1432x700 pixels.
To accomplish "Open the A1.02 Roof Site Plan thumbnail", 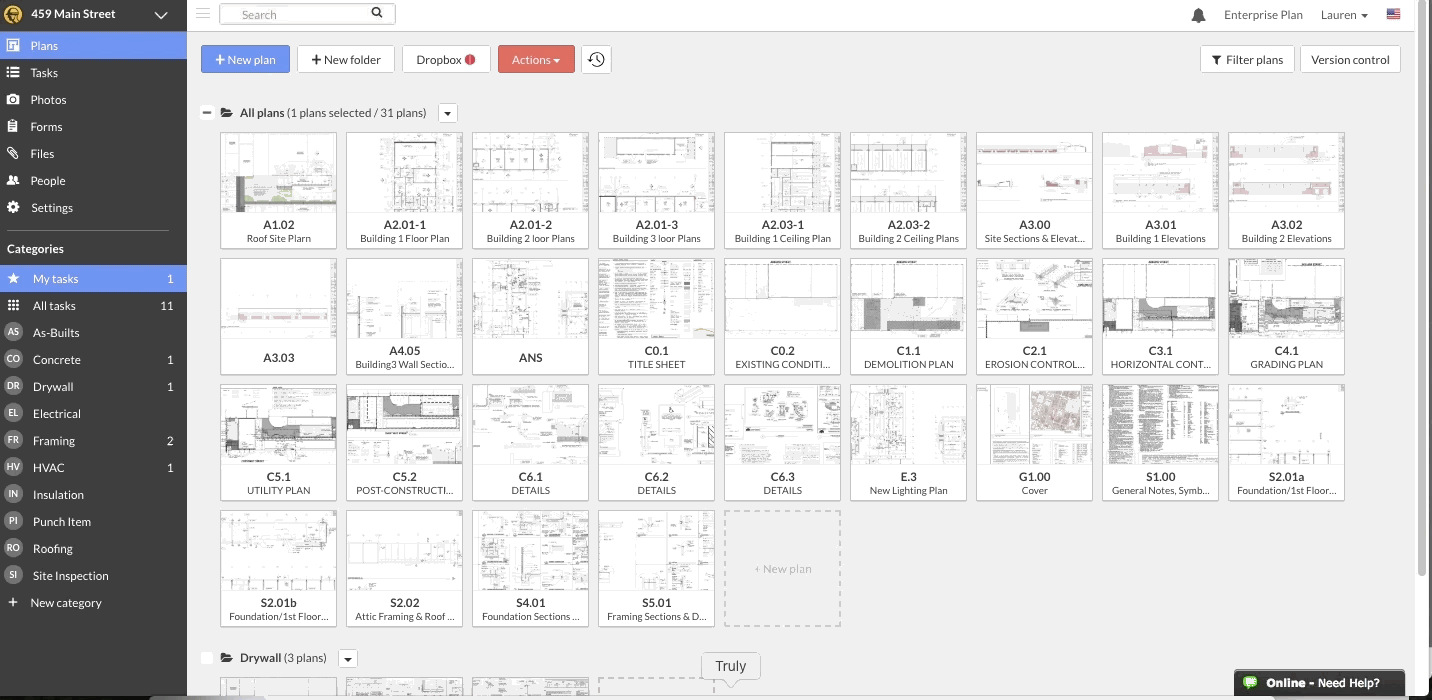I will click(x=279, y=190).
